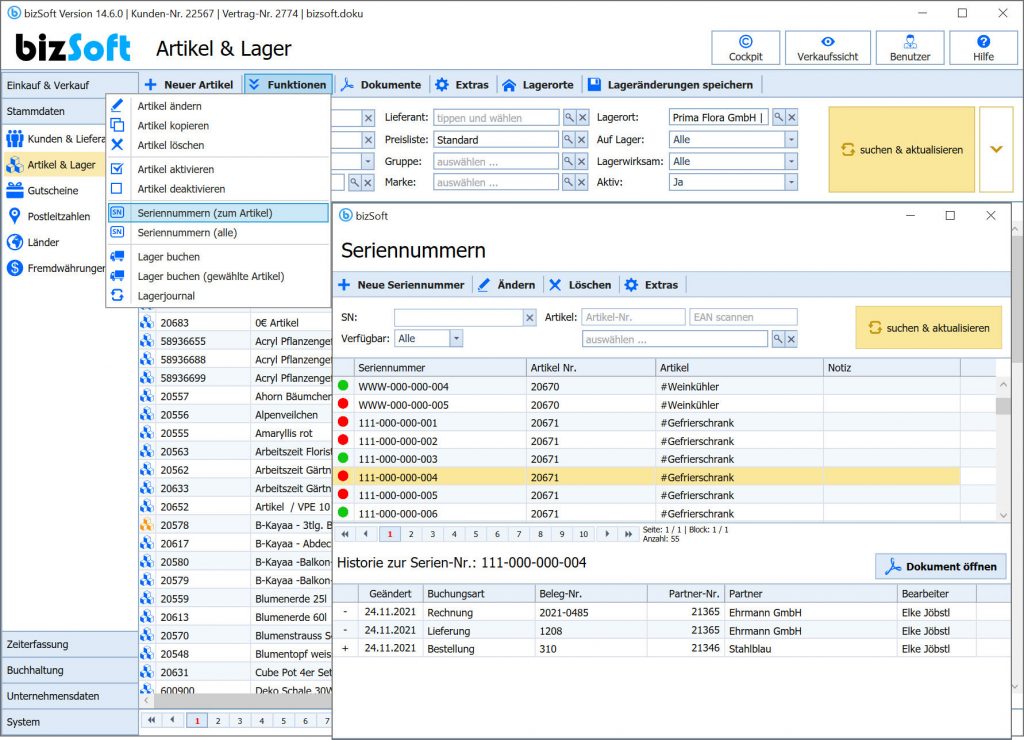The image size is (1024, 740).
Task: Clear the SN field
Action: pyautogui.click(x=530, y=317)
